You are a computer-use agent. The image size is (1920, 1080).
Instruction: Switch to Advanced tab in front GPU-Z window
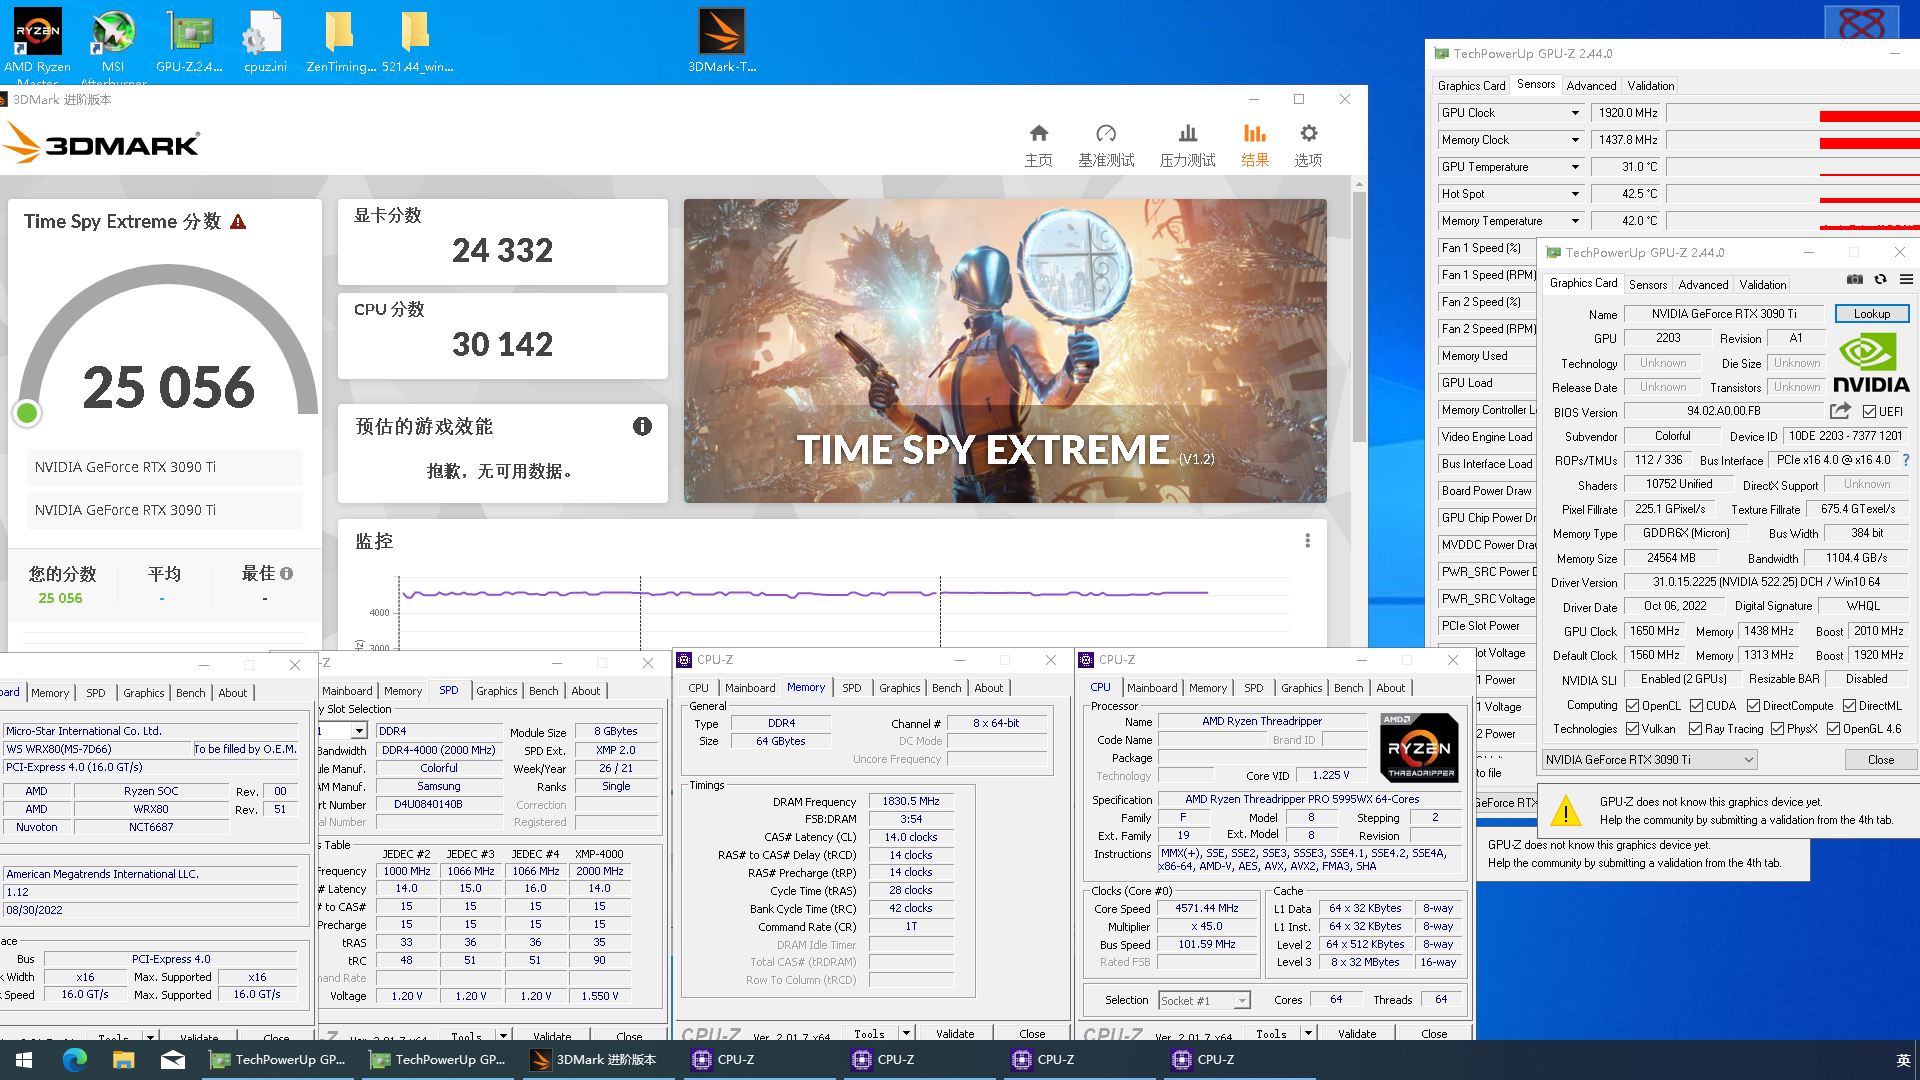point(1703,284)
